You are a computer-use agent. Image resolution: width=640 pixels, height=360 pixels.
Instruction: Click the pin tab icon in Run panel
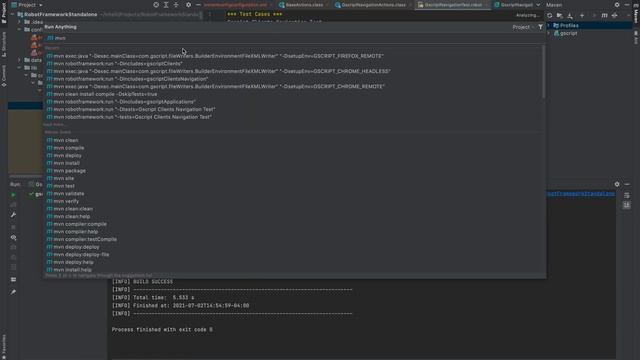(x=13, y=292)
